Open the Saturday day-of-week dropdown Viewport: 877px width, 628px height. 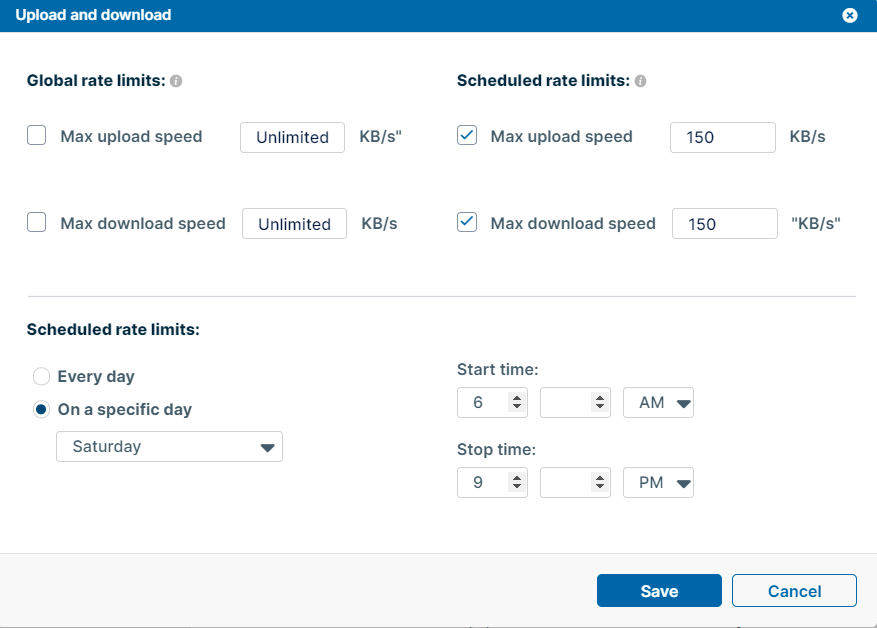coord(168,446)
